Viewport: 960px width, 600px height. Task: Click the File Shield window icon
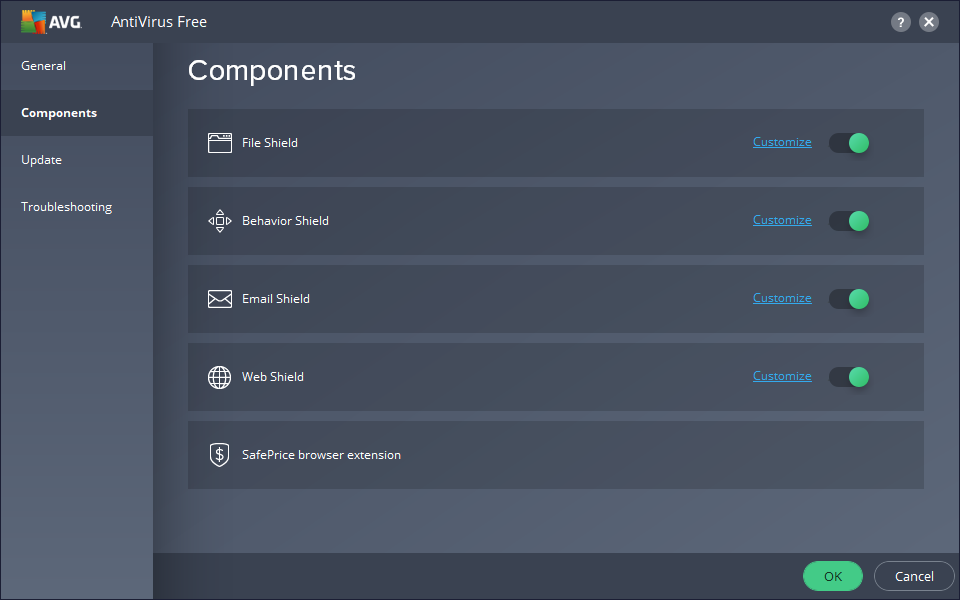(220, 143)
